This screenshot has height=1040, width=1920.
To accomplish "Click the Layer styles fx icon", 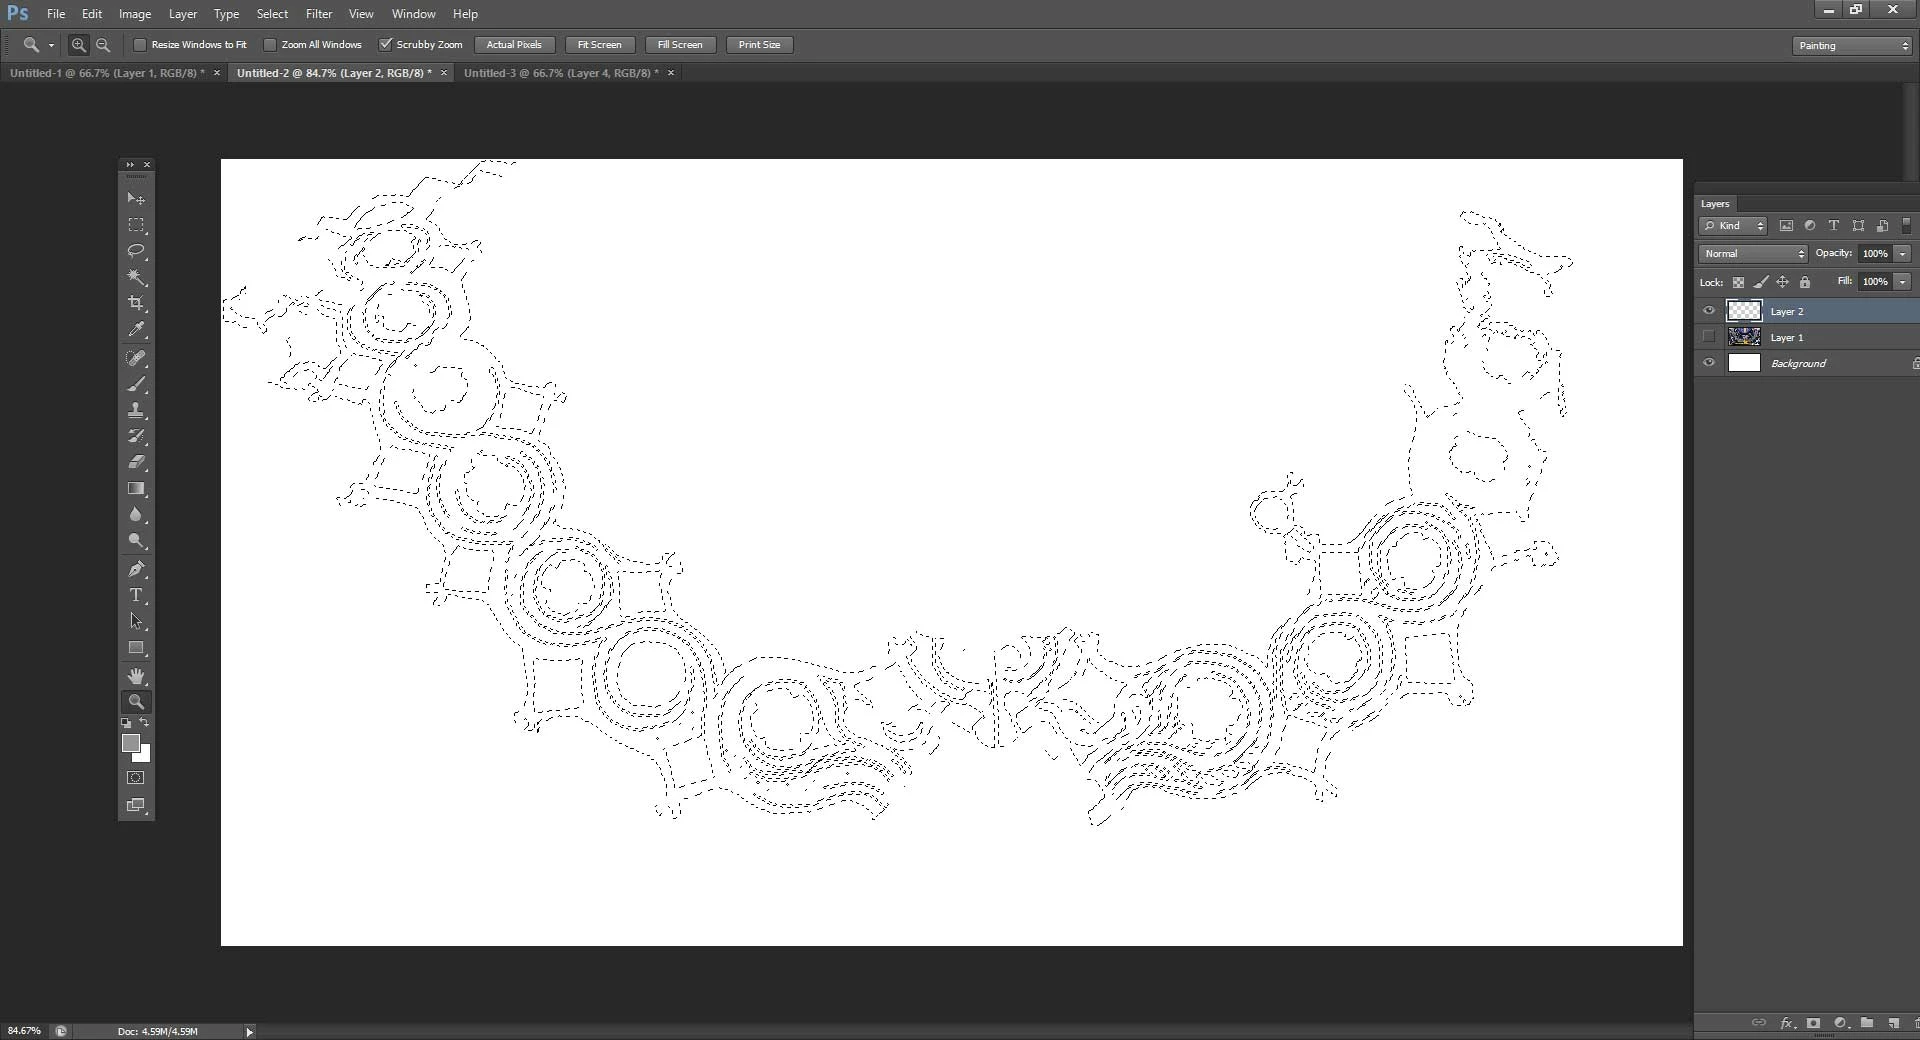I will pos(1787,1023).
